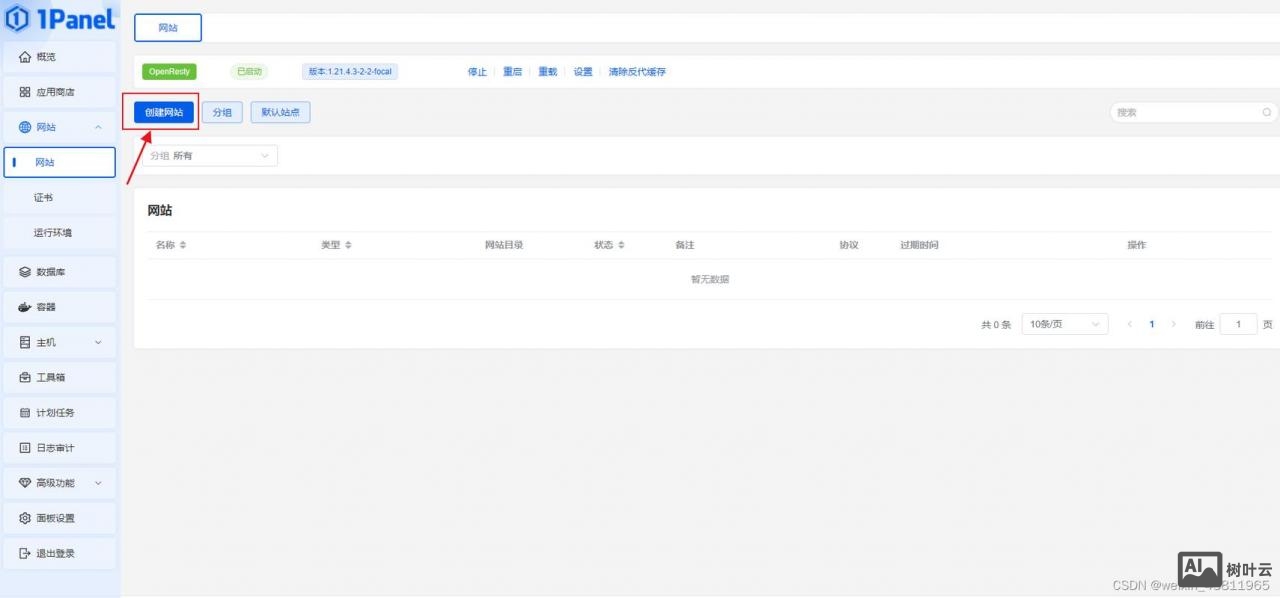Open the 日志审计 log icon
Screen dimensions: 1280x598
[x=25, y=448]
